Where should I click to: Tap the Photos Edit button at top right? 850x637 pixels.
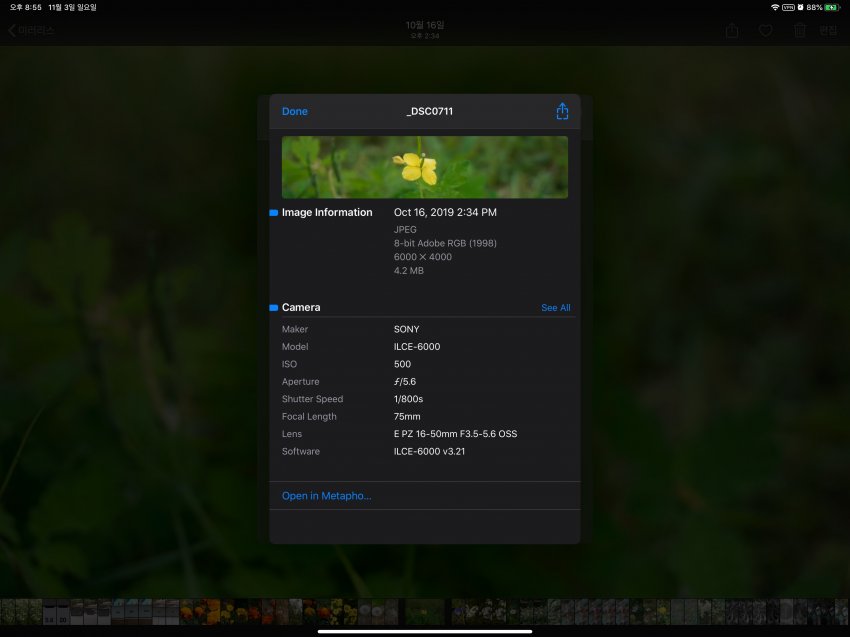click(x=828, y=30)
